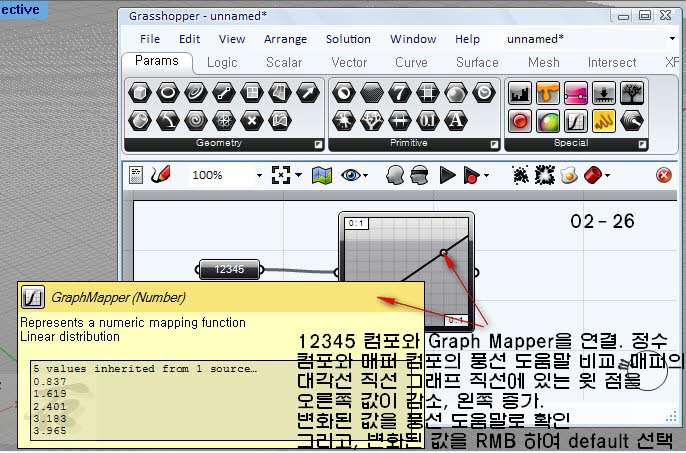Select the Param Viewer tree icon
Viewport: 686px width, 453px height.
tap(632, 93)
